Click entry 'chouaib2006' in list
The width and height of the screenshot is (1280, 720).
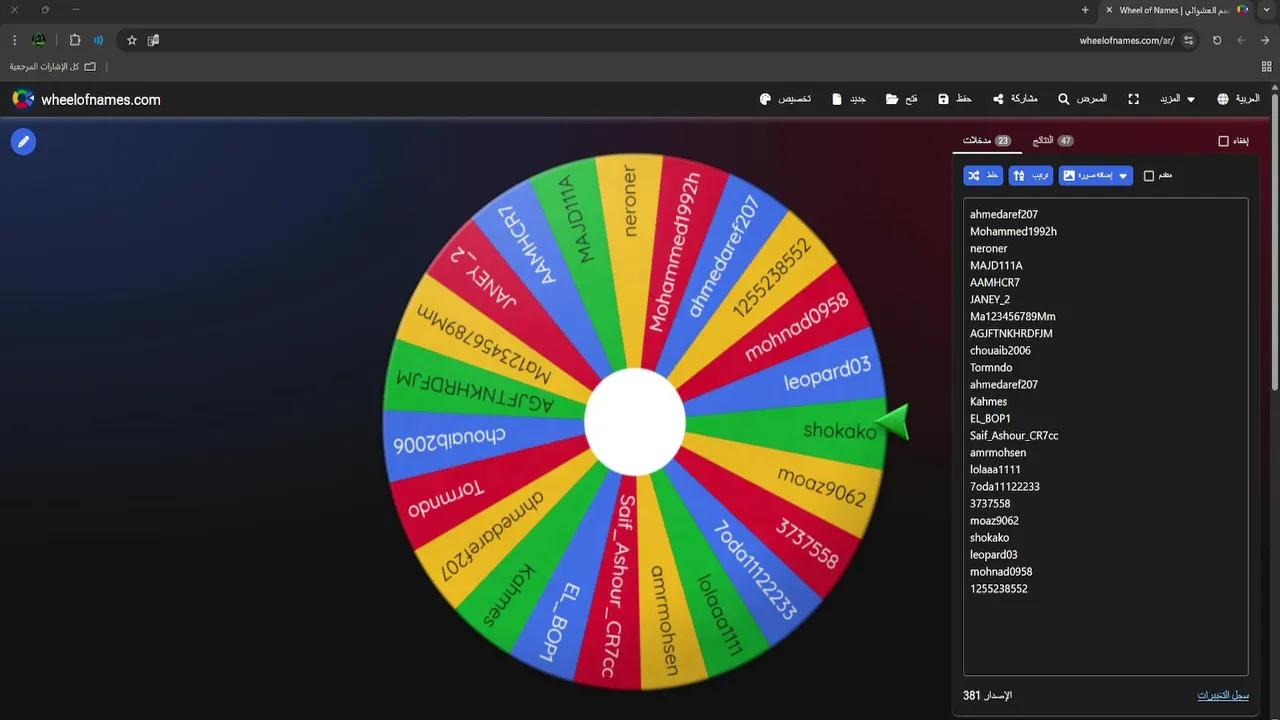coord(1000,351)
